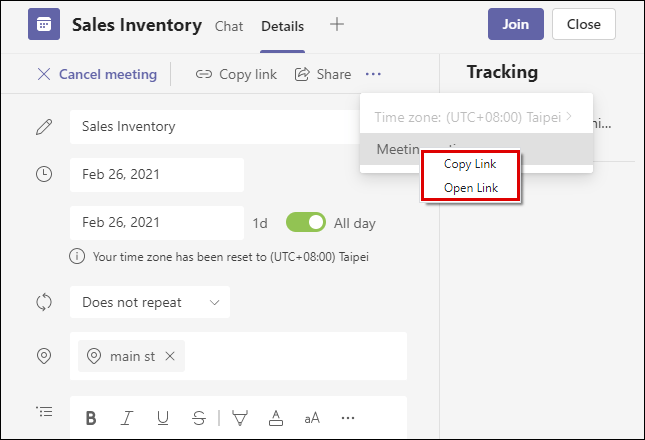Toggle underline formatting
Screen dimensions: 645x440
click(162, 418)
